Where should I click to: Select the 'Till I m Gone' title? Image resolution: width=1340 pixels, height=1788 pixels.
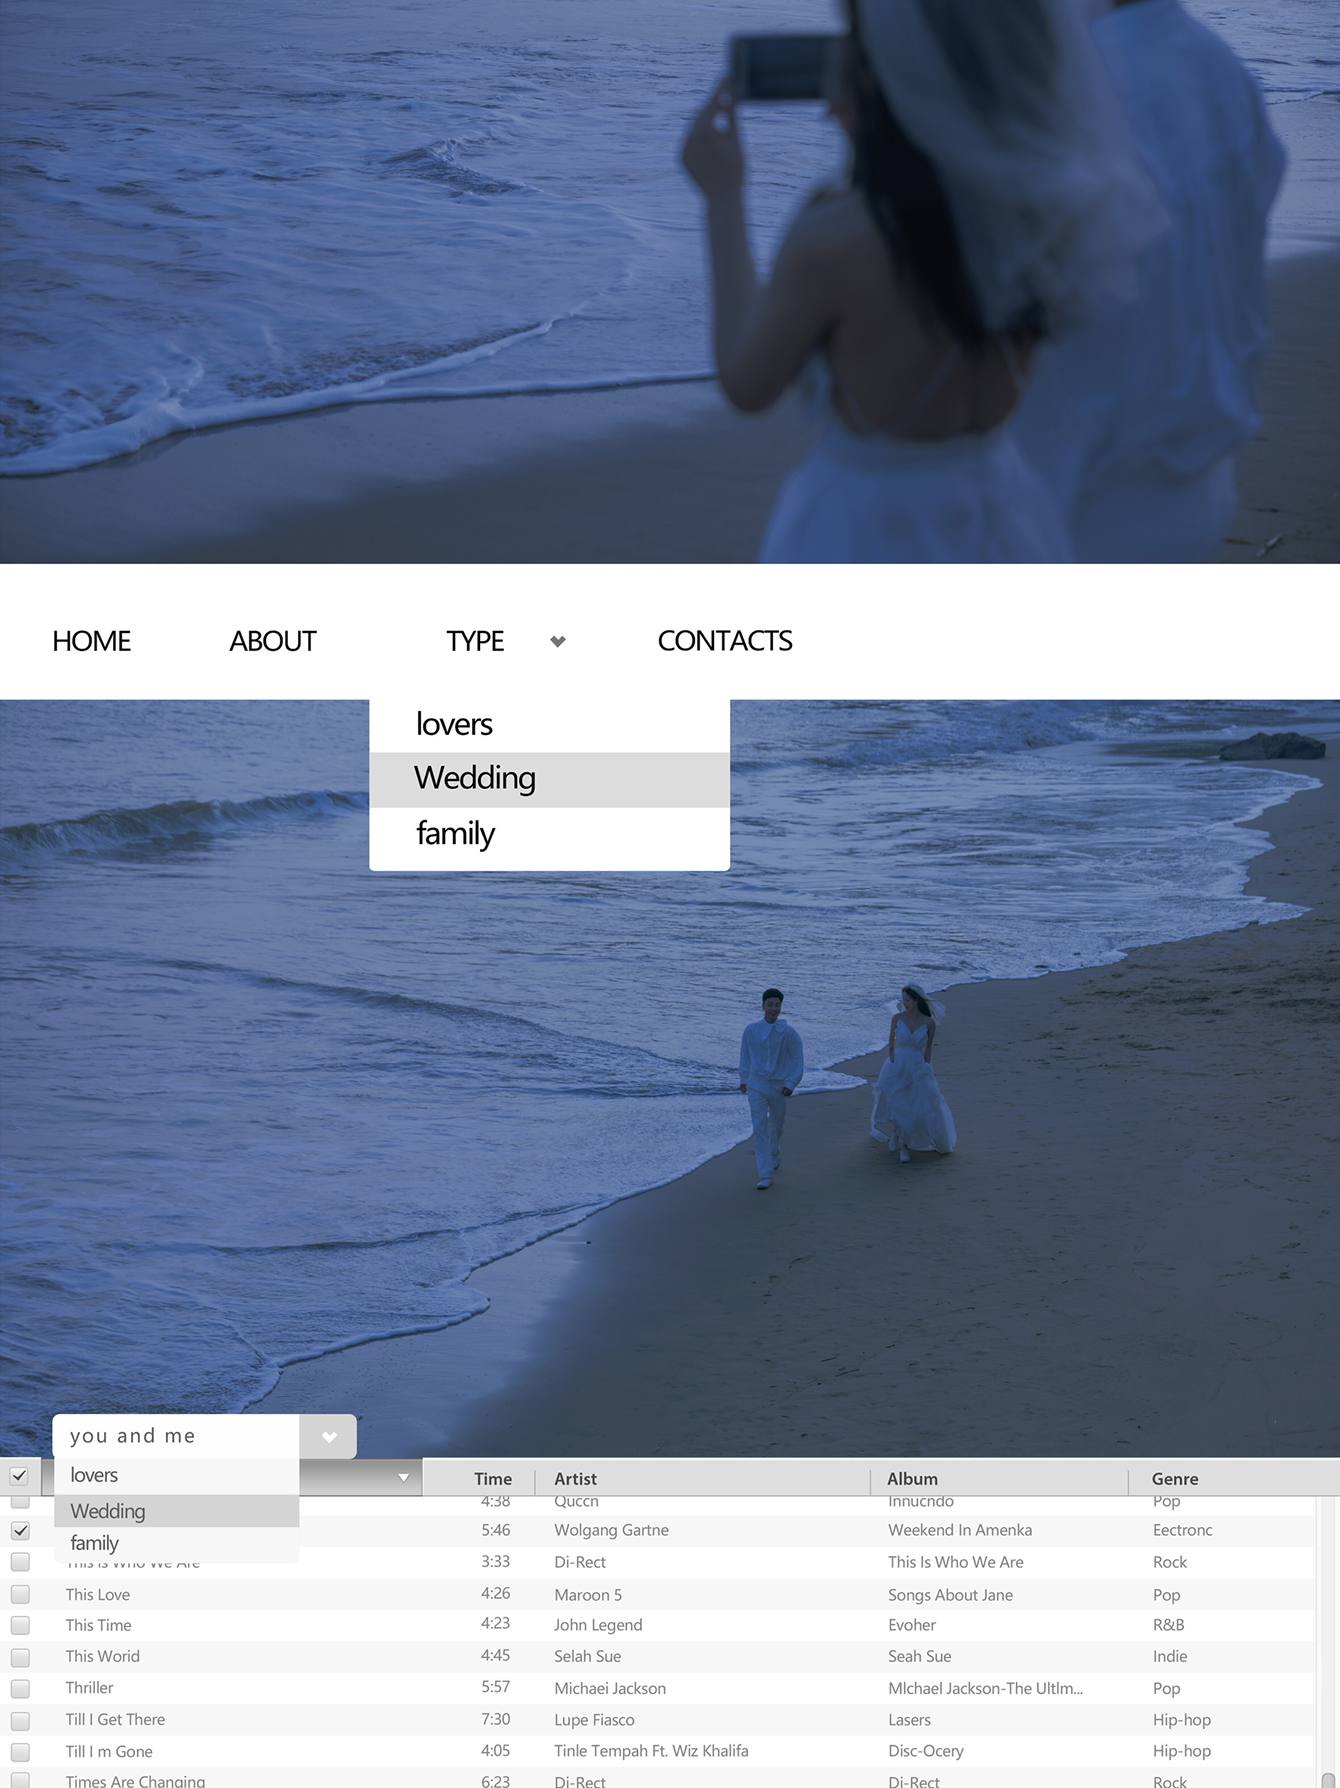(109, 1751)
